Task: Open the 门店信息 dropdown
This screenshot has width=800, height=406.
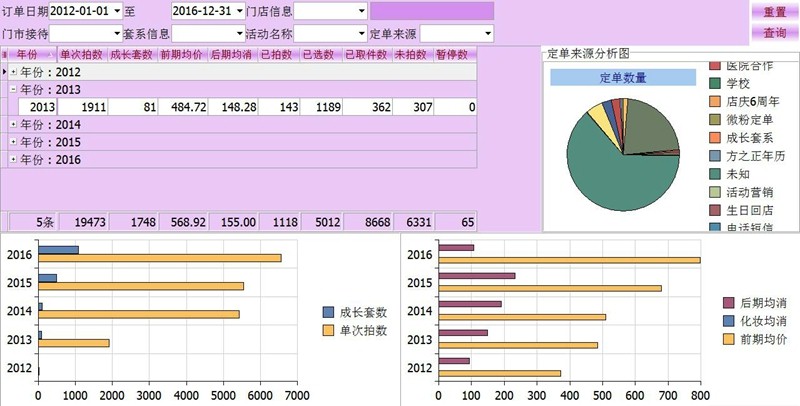Action: click(361, 11)
